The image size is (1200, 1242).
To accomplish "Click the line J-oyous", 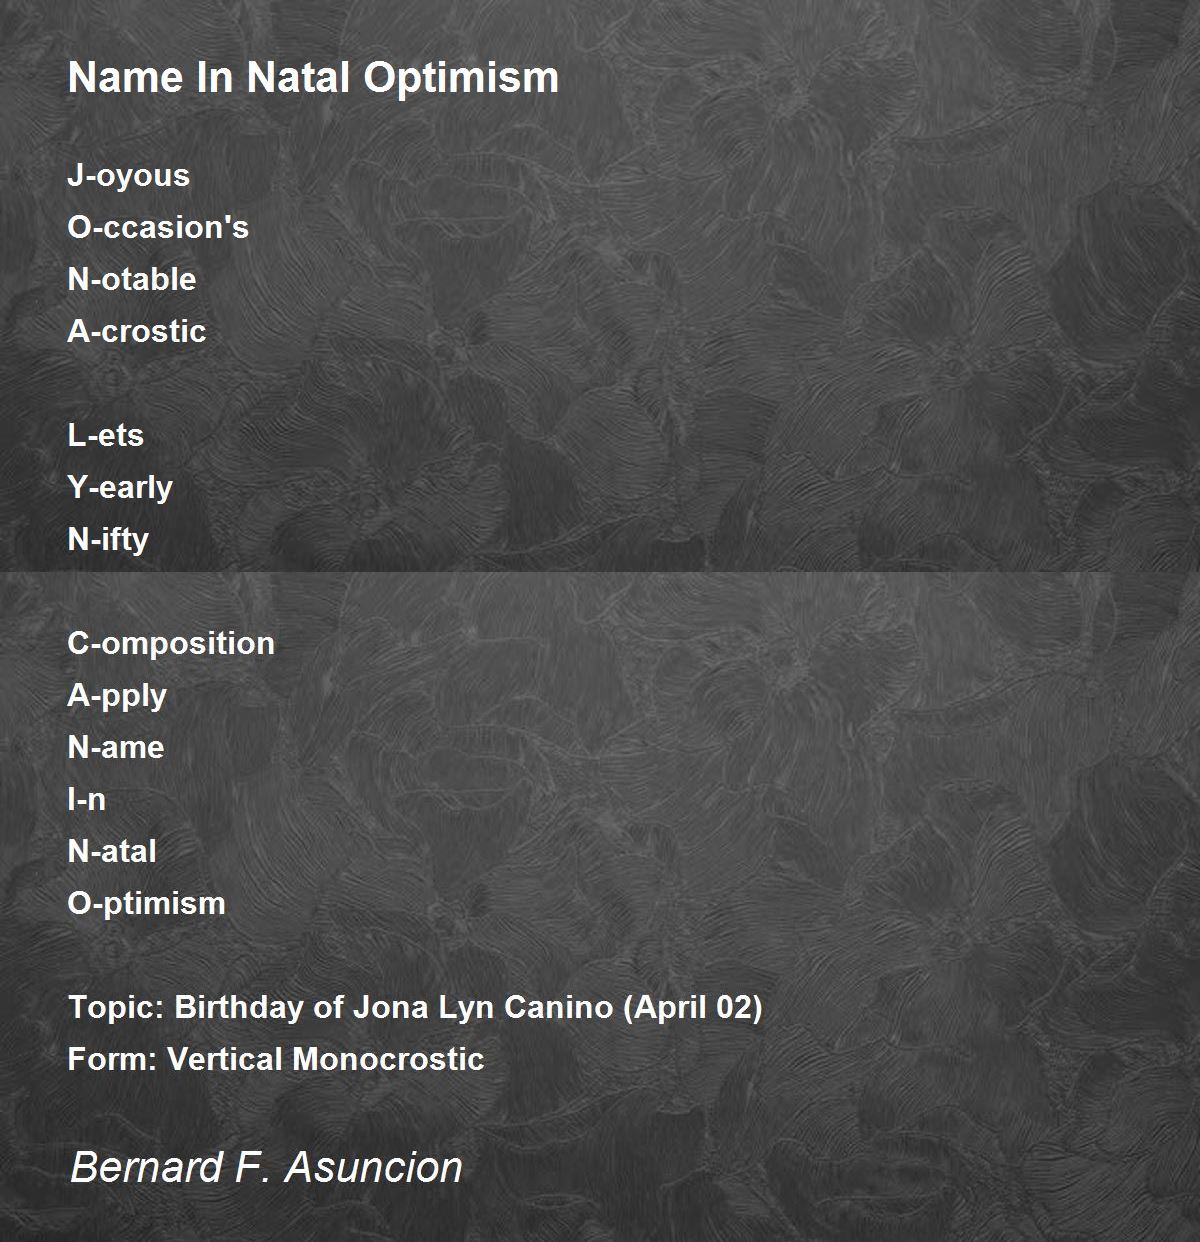I will tap(128, 176).
